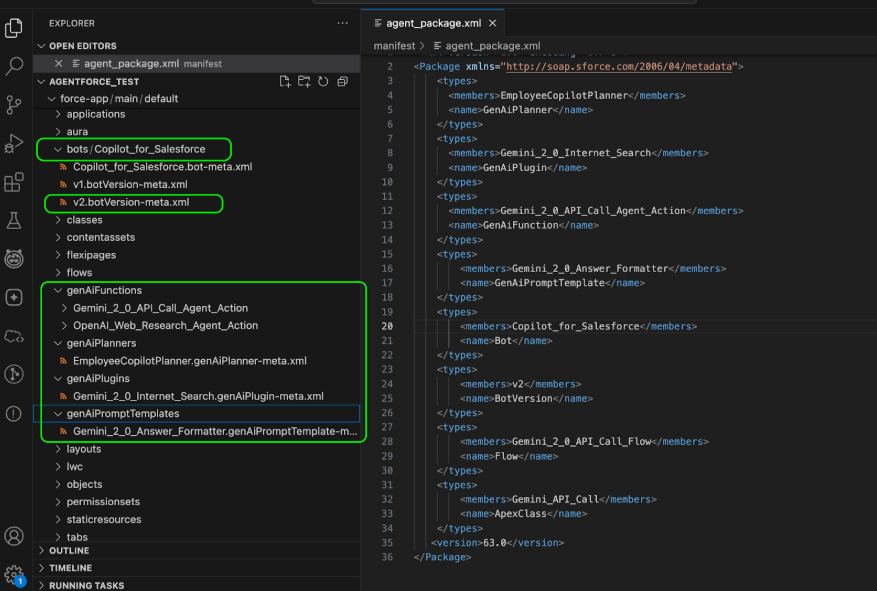Image resolution: width=877 pixels, height=591 pixels.
Task: Collapse the AGENTFORCE_TEST section
Action: [94, 82]
